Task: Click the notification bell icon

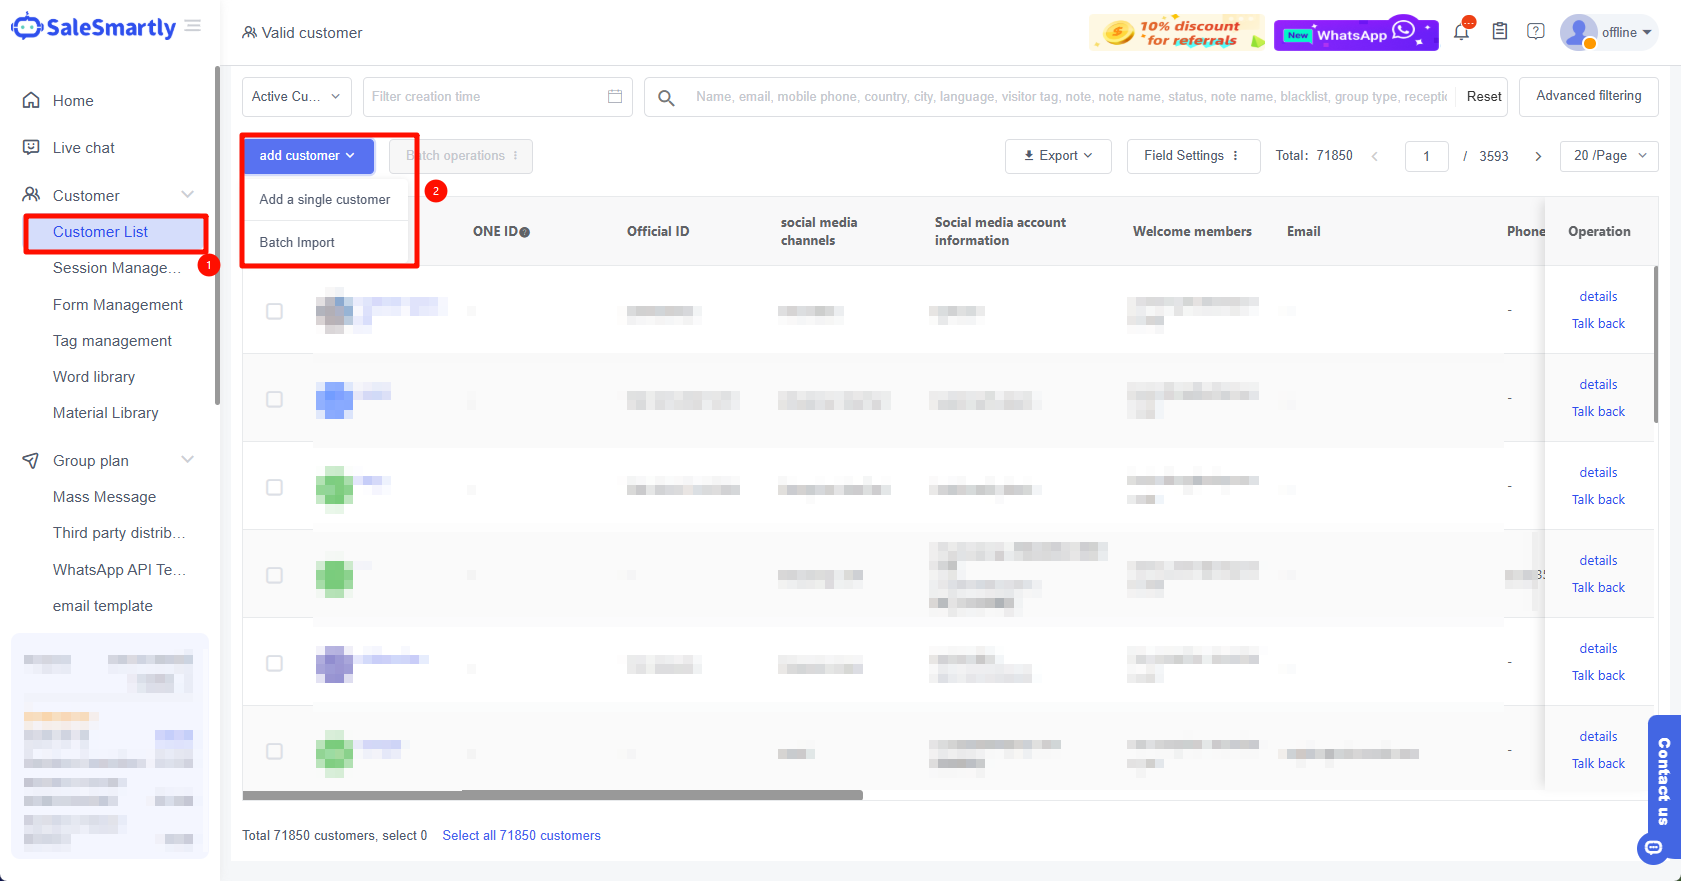Action: 1461,32
